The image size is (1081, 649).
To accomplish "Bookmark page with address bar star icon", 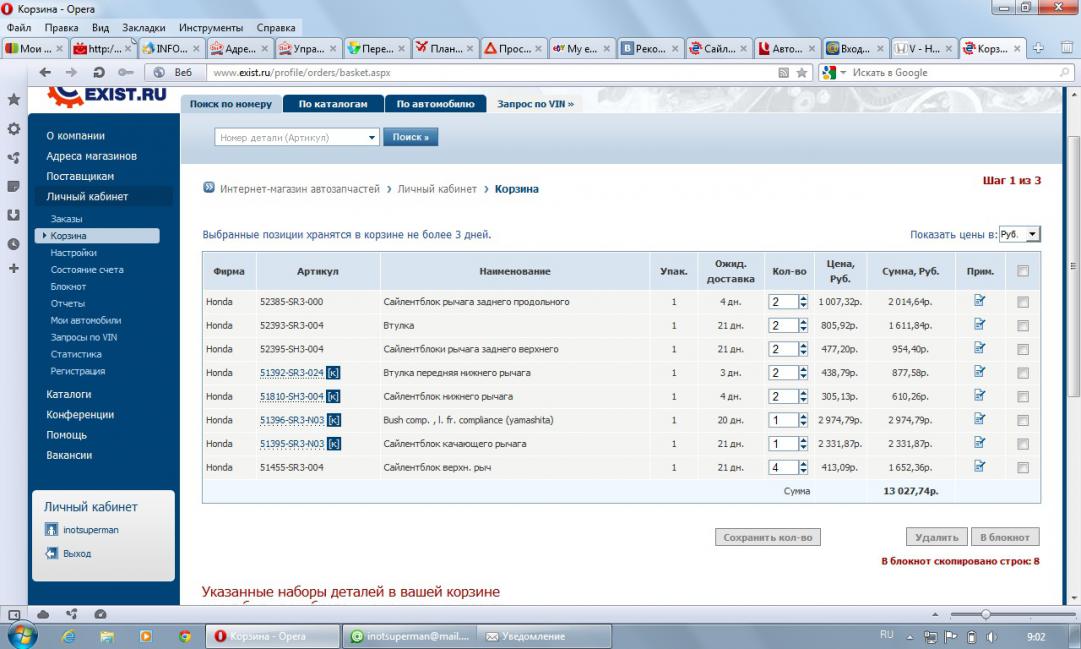I will [802, 72].
